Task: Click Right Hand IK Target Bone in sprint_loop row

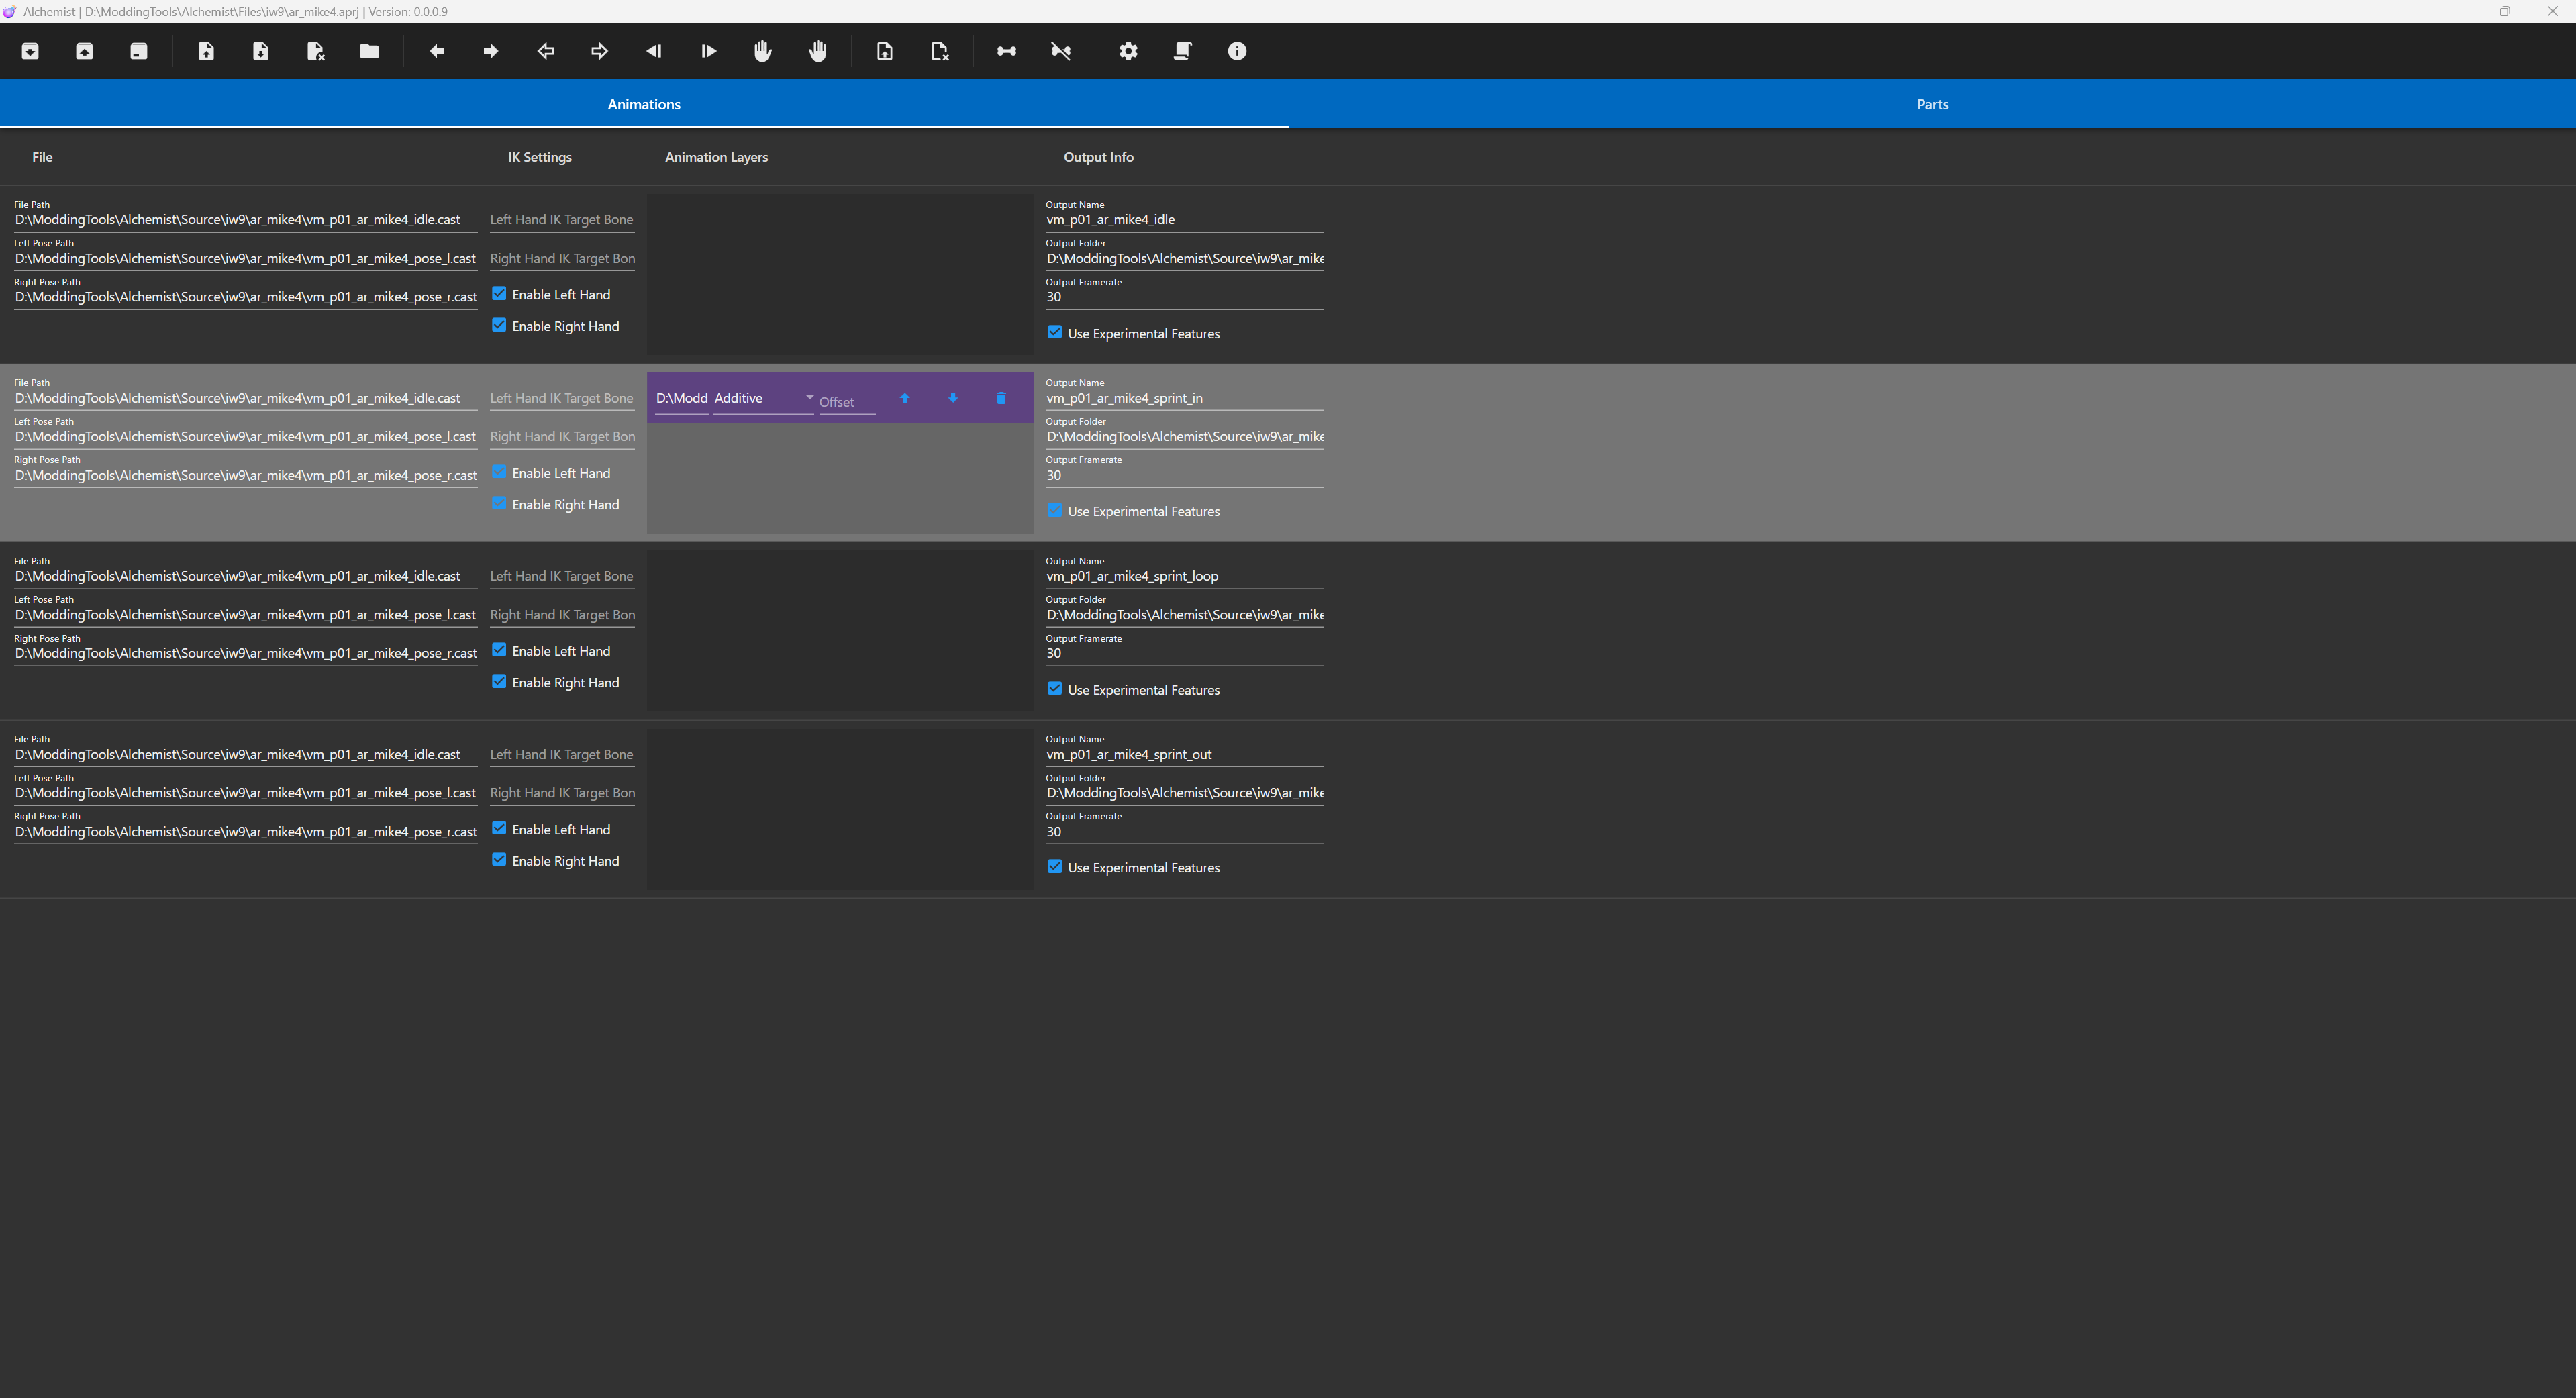Action: click(562, 615)
